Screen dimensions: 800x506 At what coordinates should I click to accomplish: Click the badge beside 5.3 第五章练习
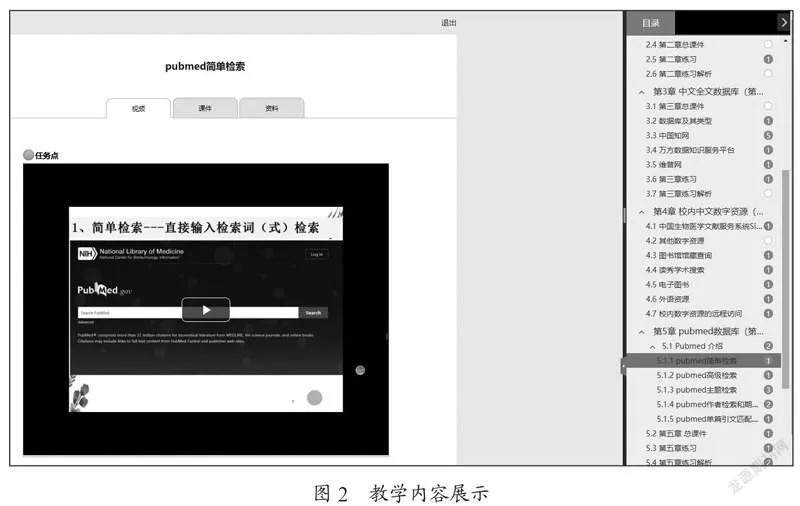pos(768,448)
